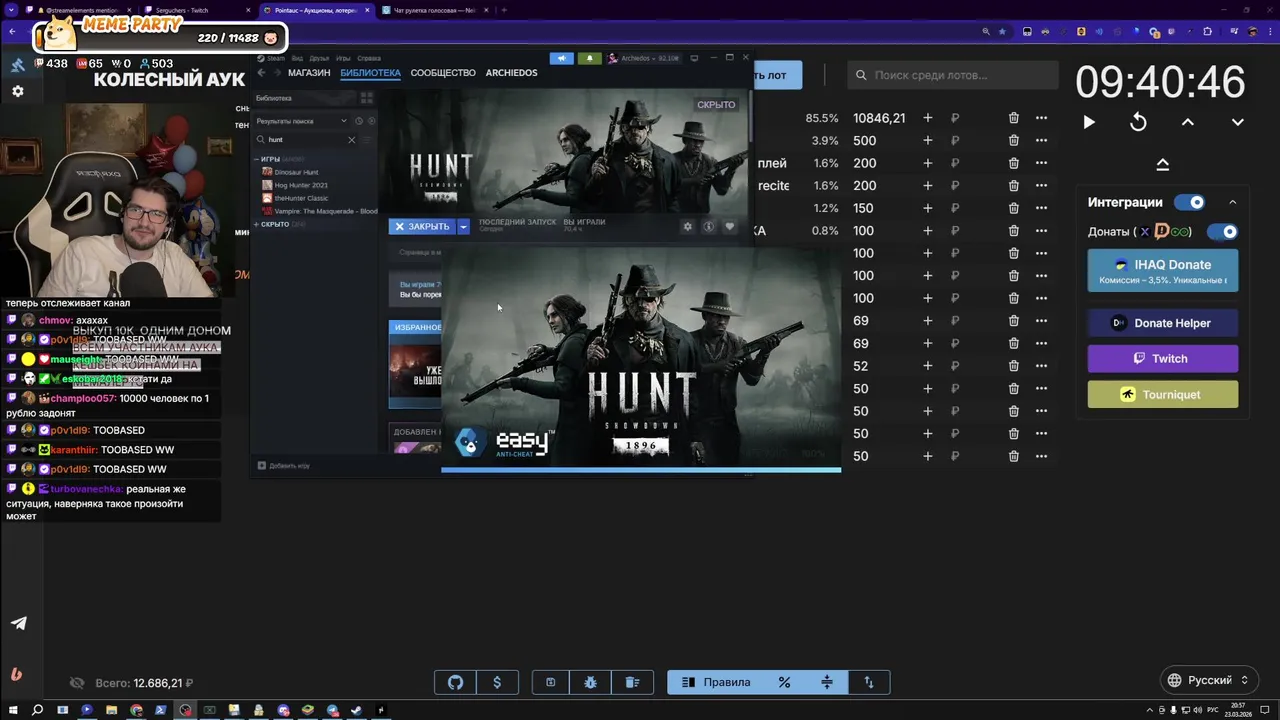Open the Pointauc auction gavel icon in sidebar

pyautogui.click(x=18, y=65)
